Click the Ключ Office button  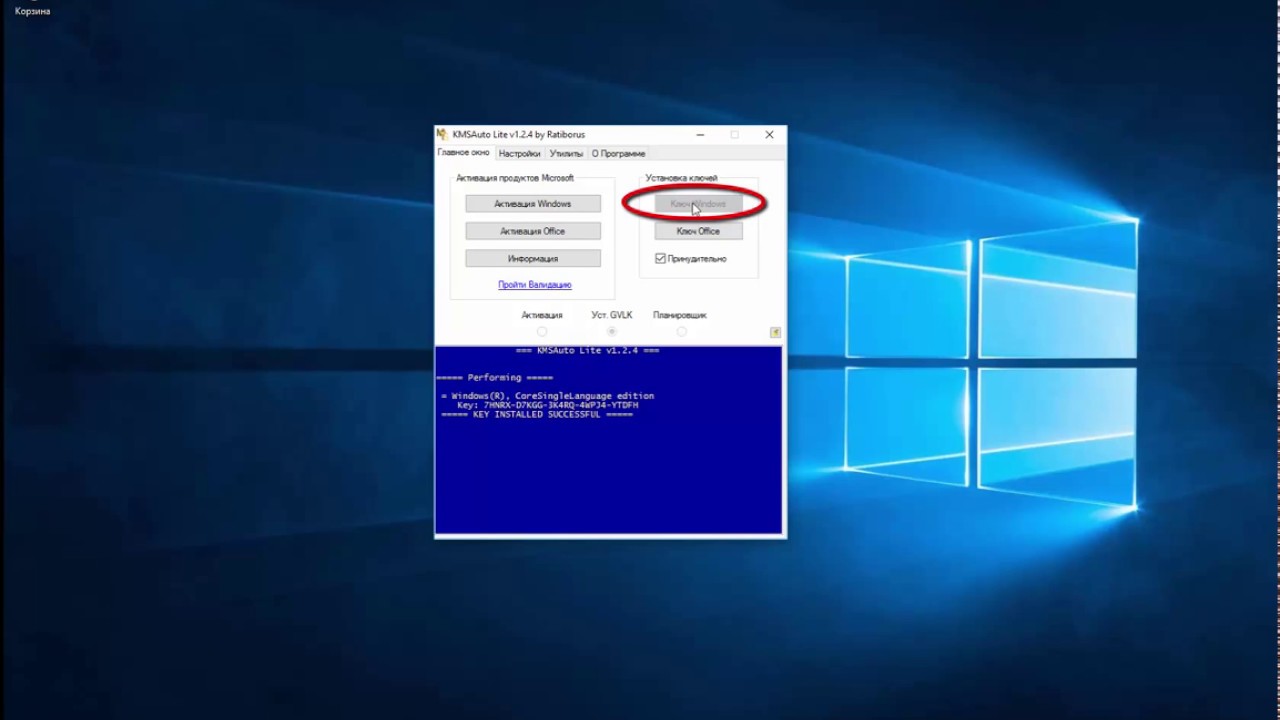[698, 231]
